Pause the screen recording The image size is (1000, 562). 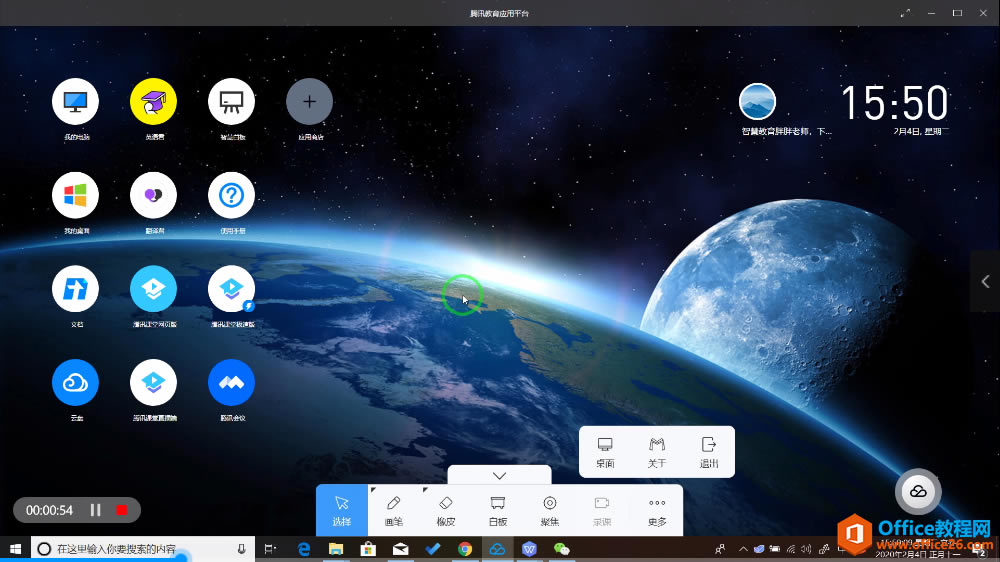[96, 510]
